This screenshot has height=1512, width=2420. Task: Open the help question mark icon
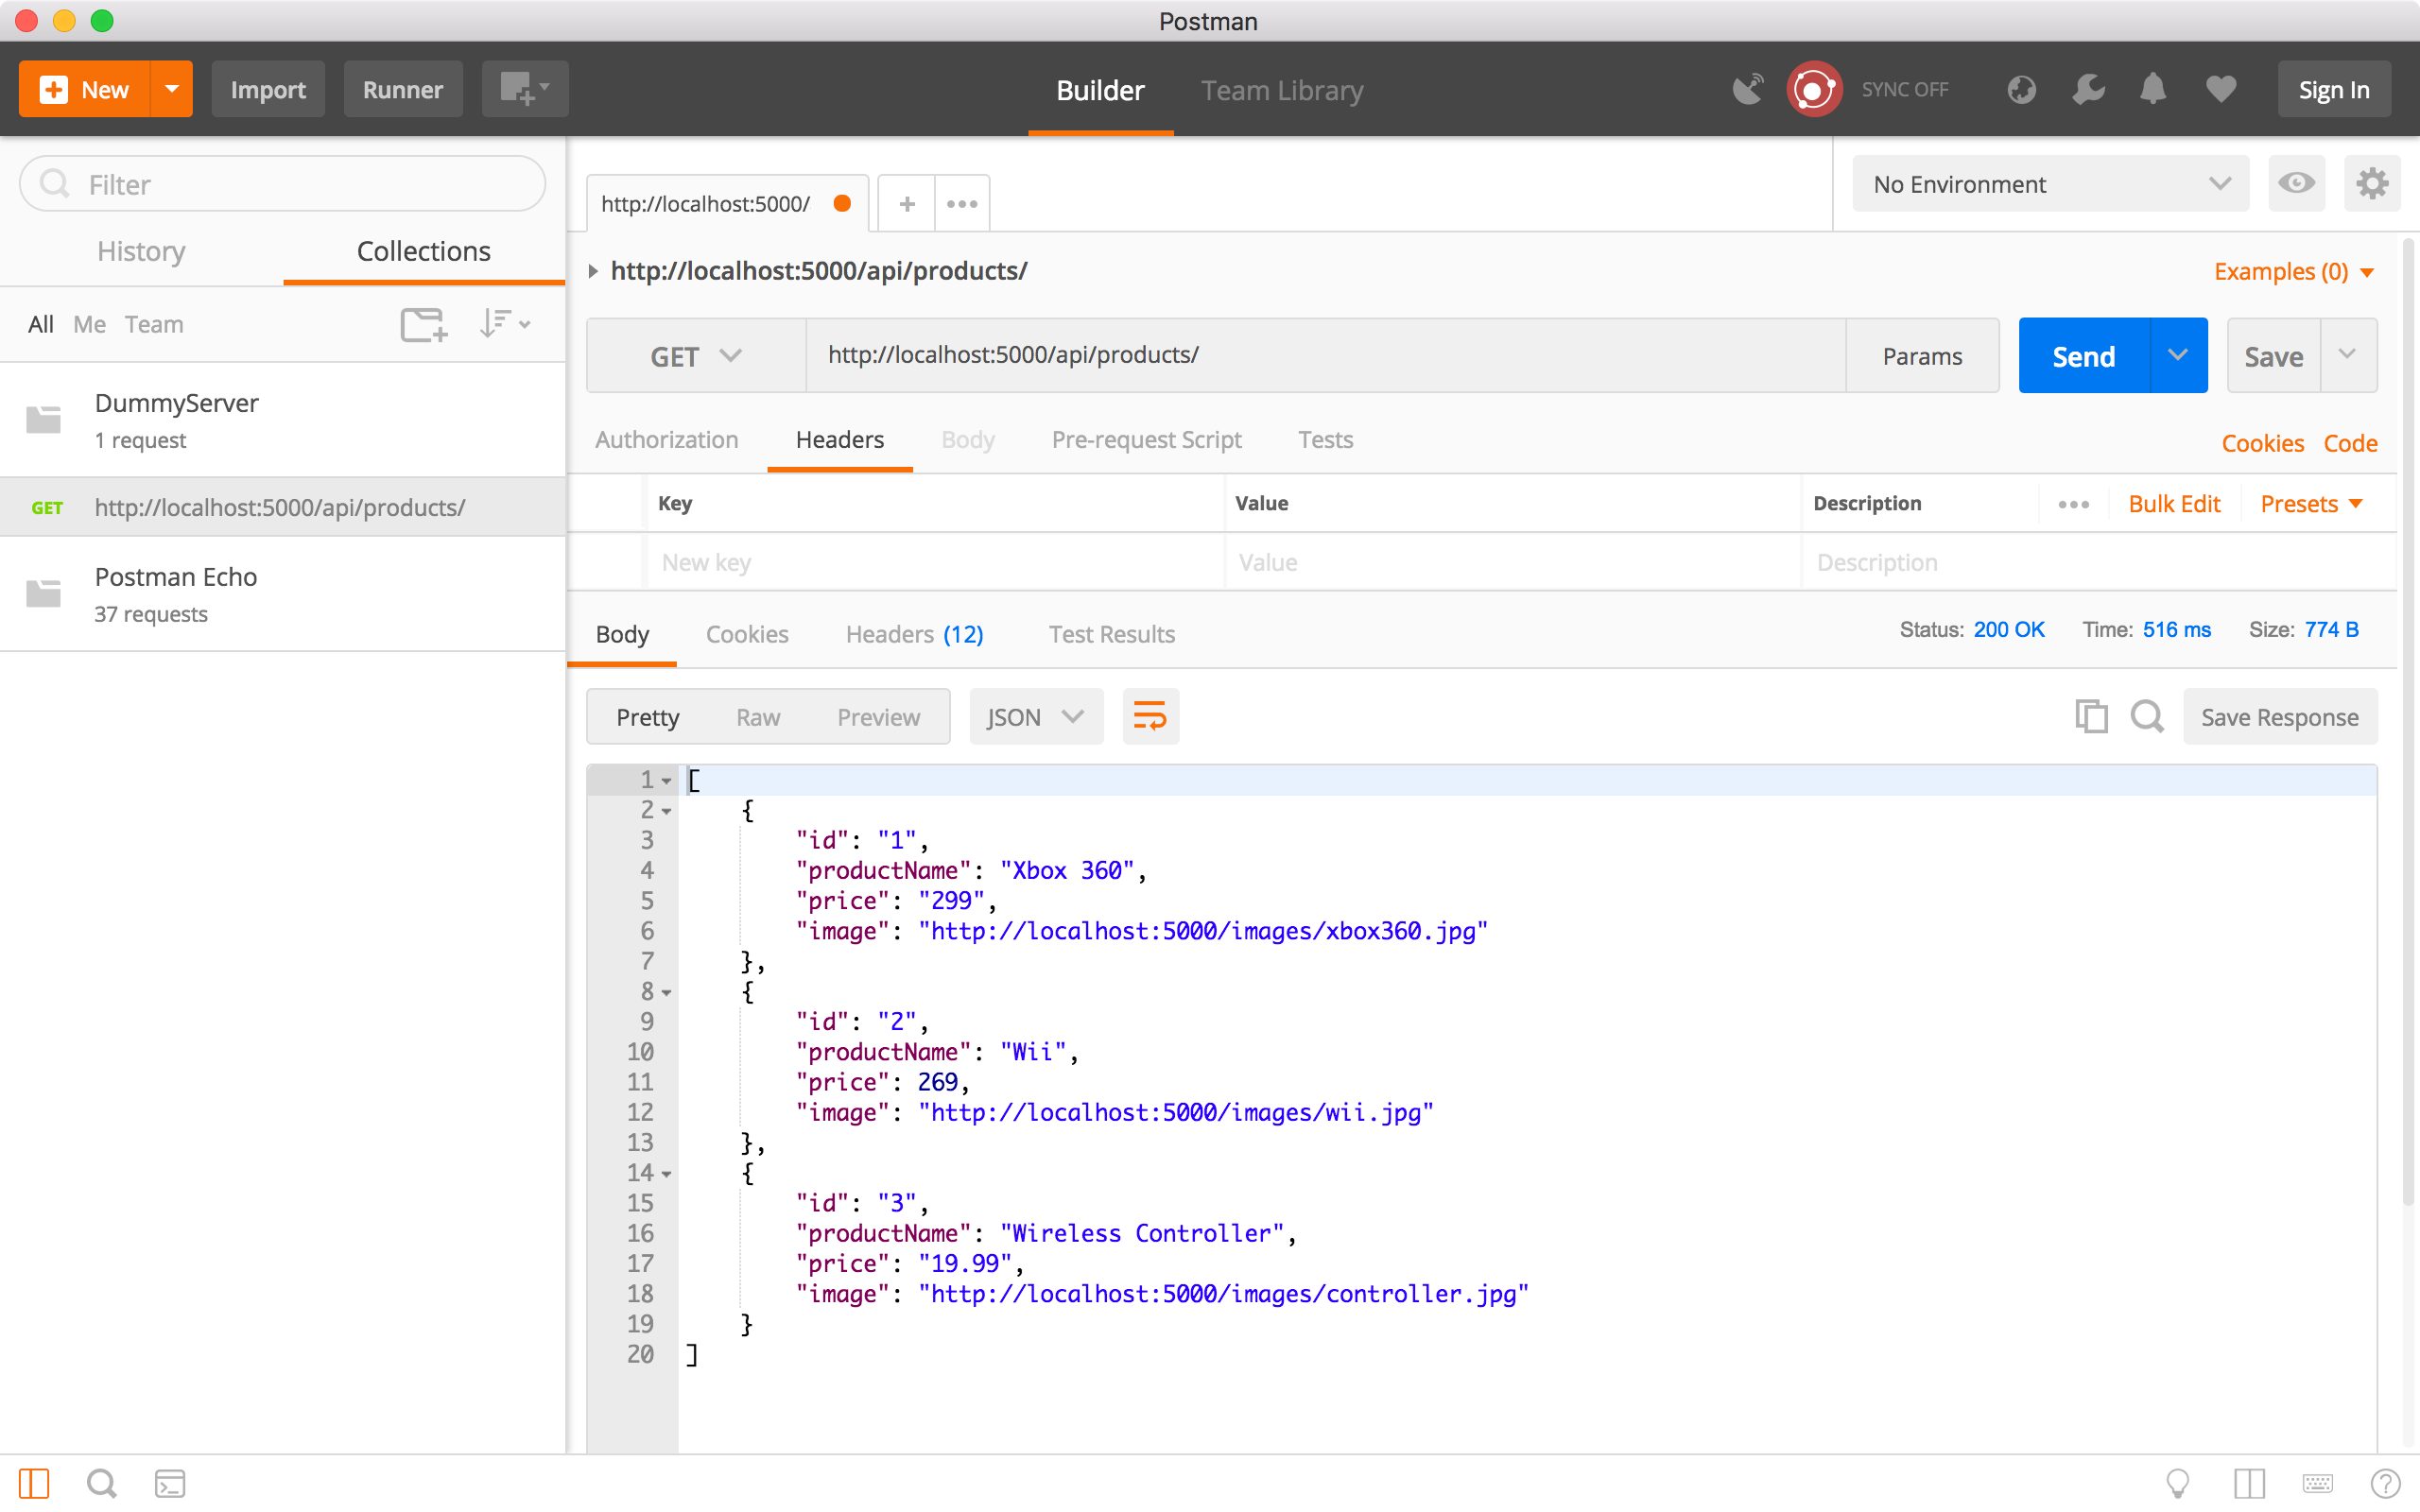pos(2385,1483)
